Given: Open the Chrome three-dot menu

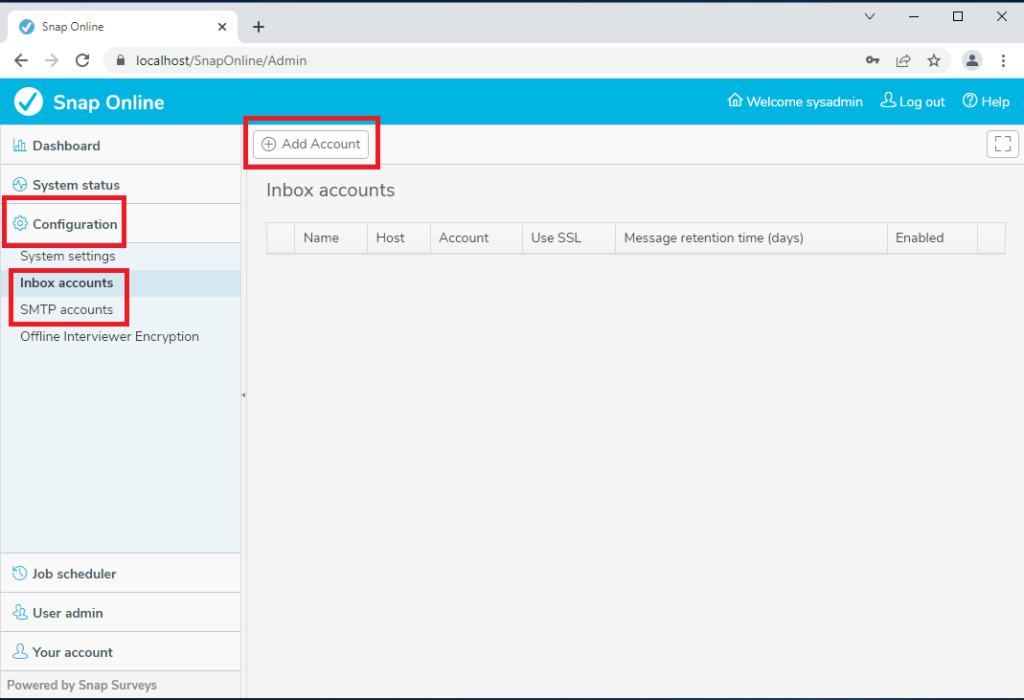Looking at the screenshot, I should click(1004, 60).
